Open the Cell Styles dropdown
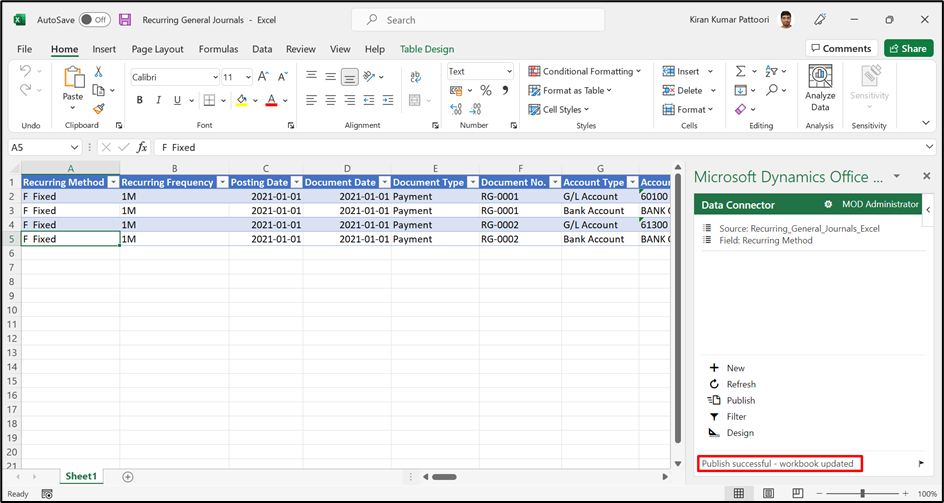Image resolution: width=944 pixels, height=503 pixels. (x=558, y=110)
